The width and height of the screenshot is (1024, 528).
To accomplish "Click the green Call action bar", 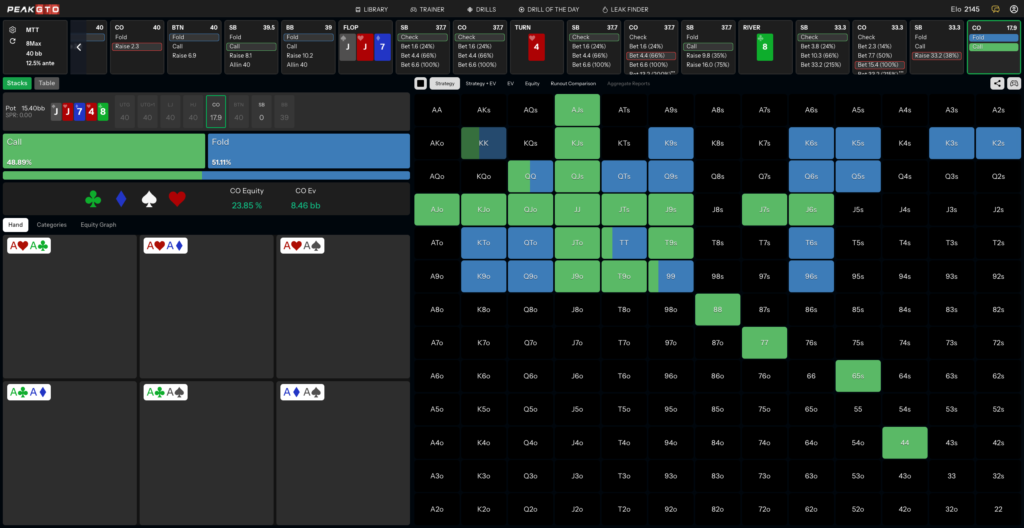I will click(x=104, y=151).
